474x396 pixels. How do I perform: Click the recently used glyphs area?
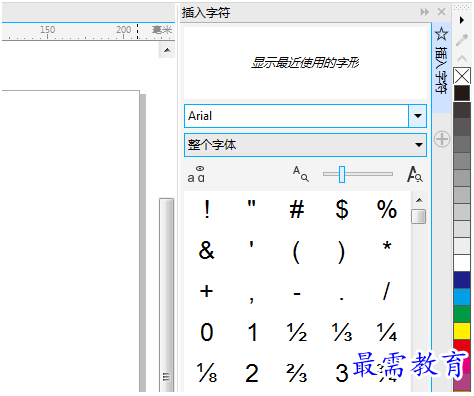pyautogui.click(x=305, y=63)
